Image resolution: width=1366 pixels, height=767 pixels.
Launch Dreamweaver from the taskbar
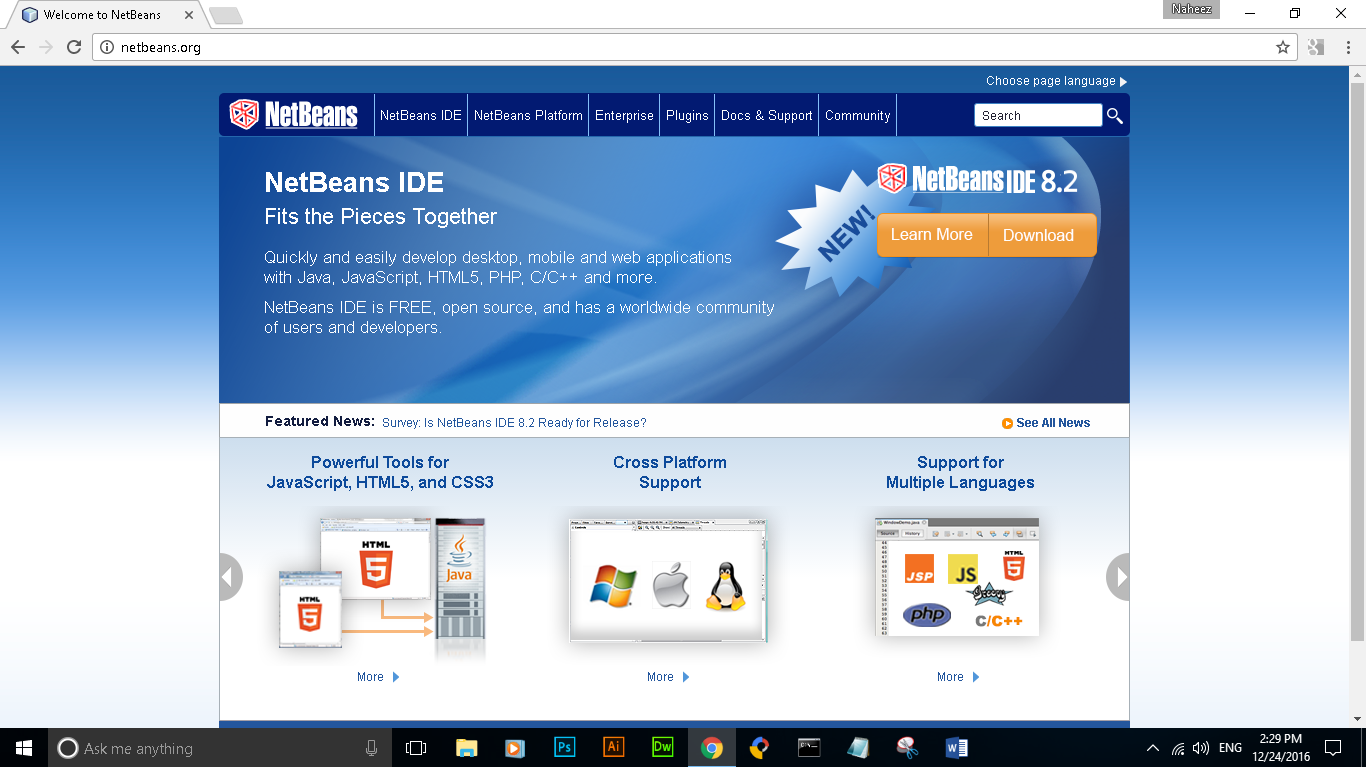click(x=662, y=748)
